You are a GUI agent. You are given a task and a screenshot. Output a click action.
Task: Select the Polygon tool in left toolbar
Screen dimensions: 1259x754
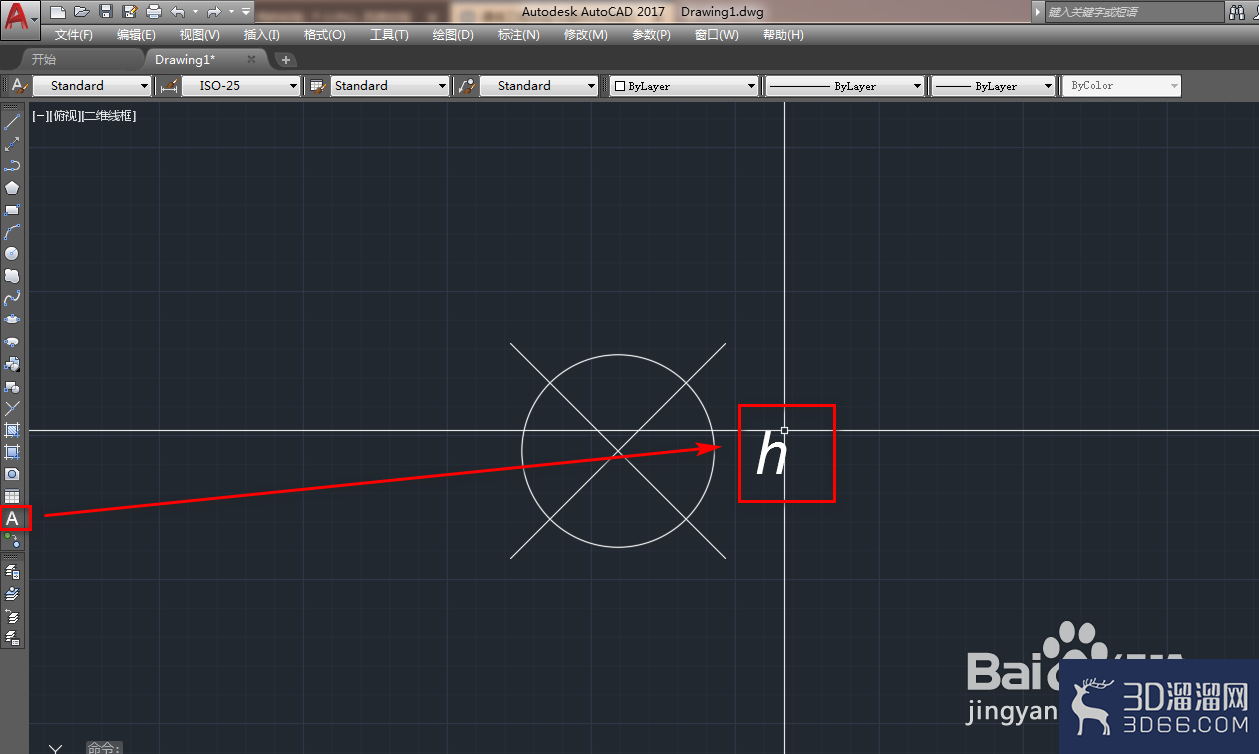(12, 188)
